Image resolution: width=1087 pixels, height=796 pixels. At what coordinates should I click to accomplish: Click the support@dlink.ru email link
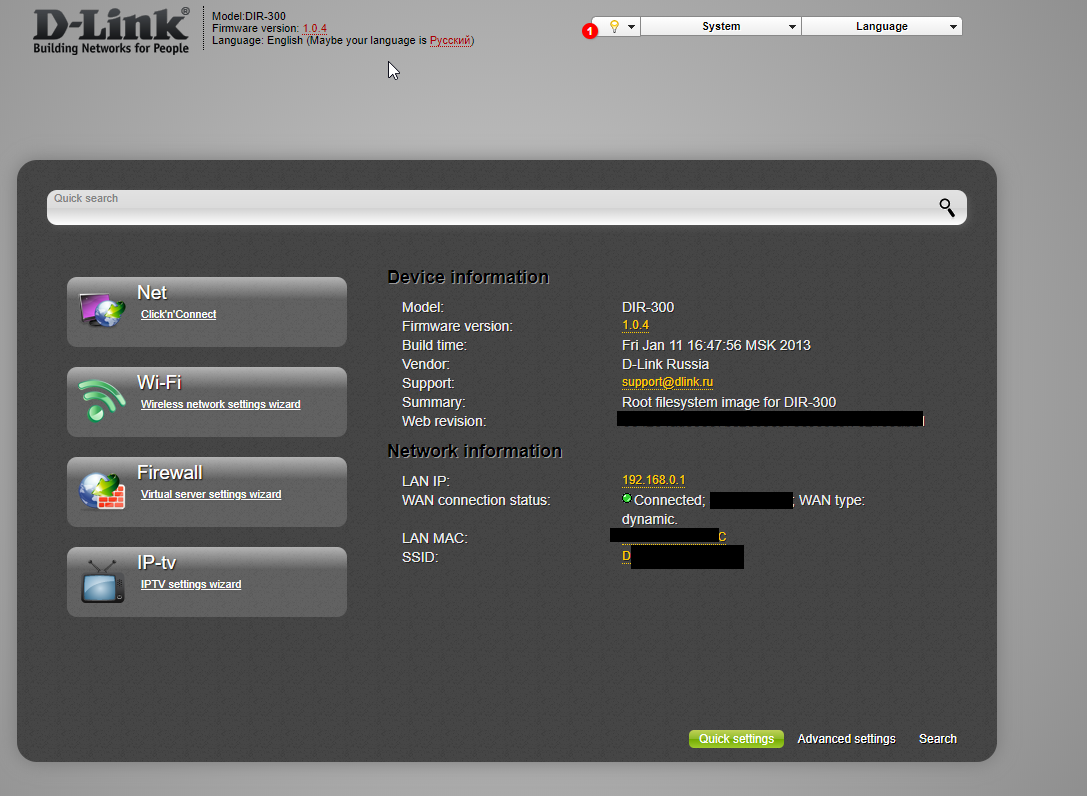tap(667, 382)
